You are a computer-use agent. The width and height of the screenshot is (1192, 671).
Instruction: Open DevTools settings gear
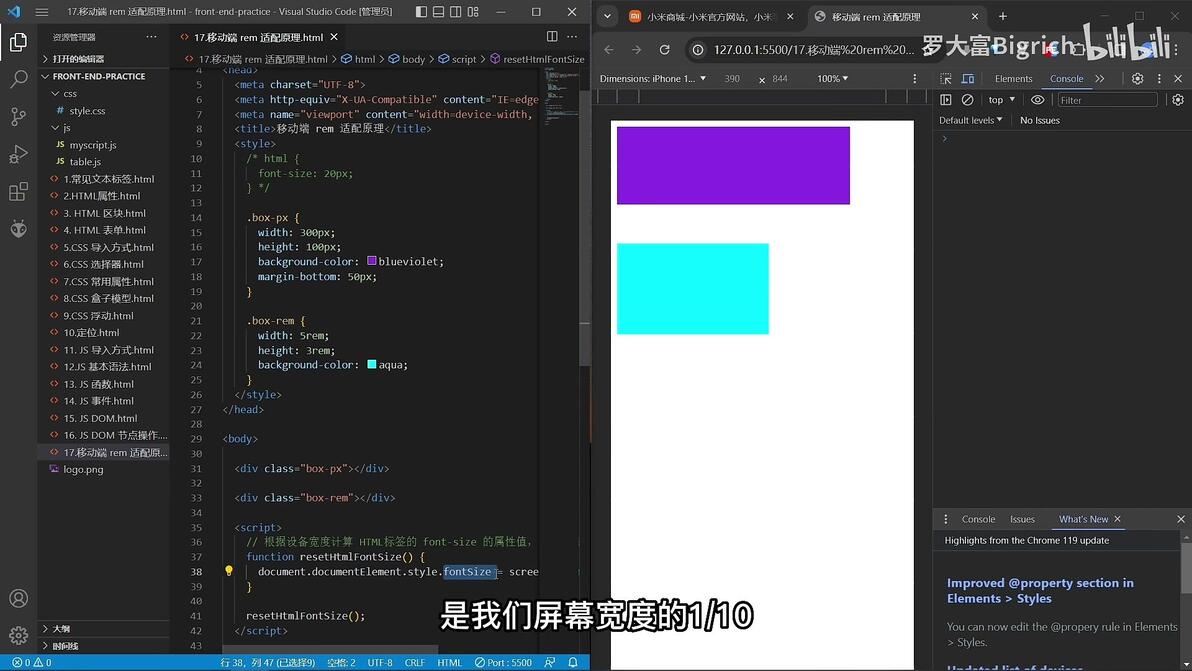(1137, 78)
